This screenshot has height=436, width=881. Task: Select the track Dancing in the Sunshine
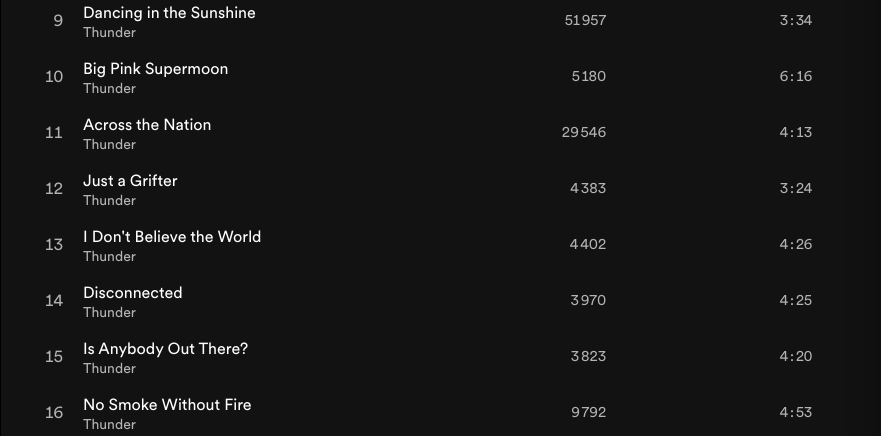coord(169,13)
